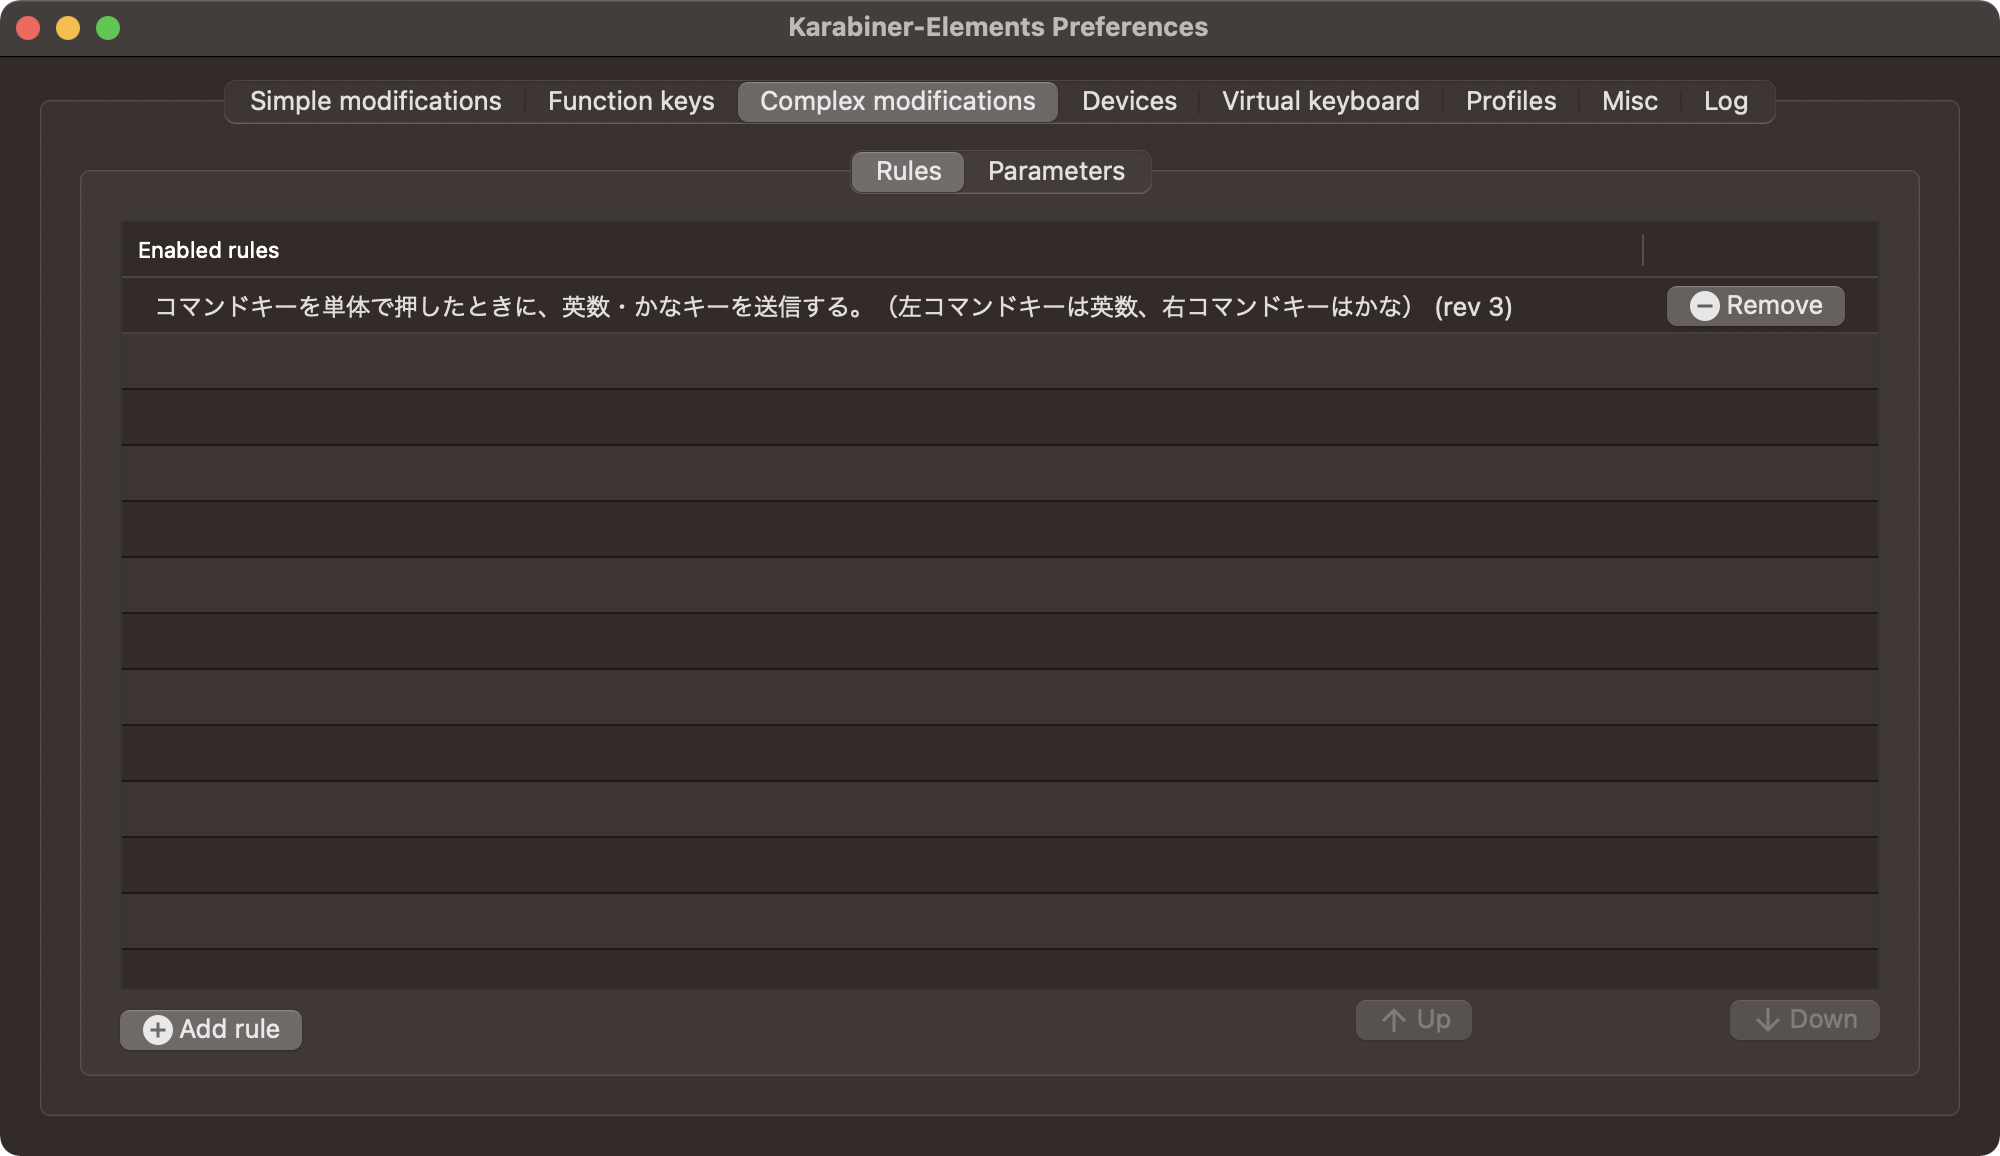Switch to the Profiles tab
The height and width of the screenshot is (1156, 2000).
tap(1510, 100)
